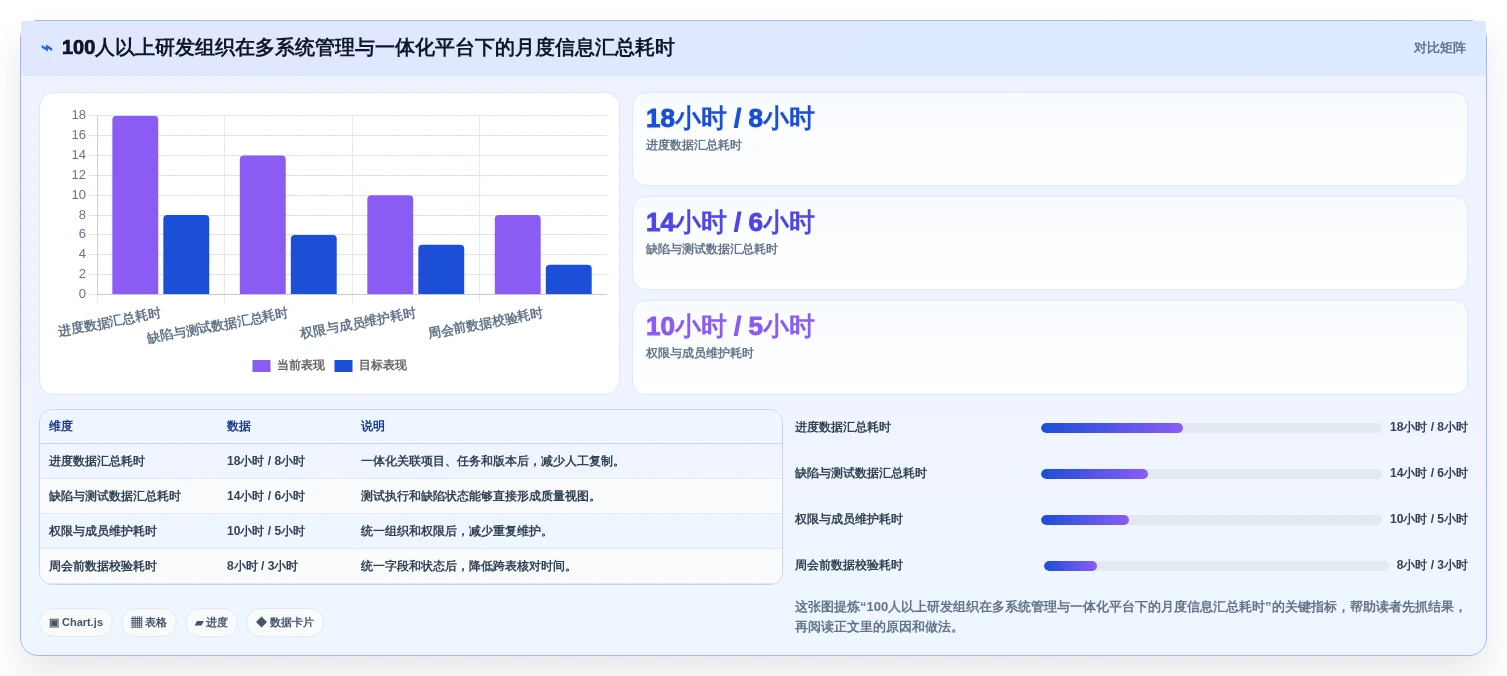The image size is (1507, 676).
Task: Click table cell 周会前数据校验耗时 in 维度 column
Action: click(x=103, y=567)
